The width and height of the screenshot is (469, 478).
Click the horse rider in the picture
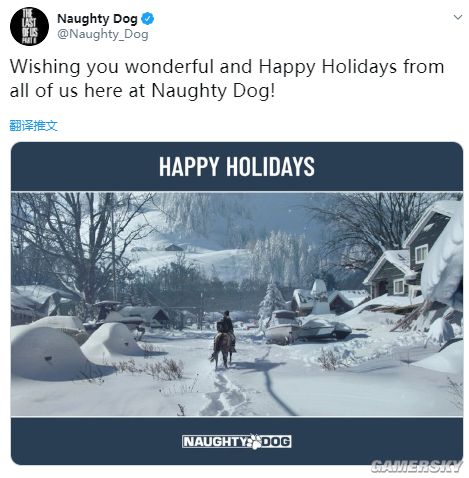[224, 339]
